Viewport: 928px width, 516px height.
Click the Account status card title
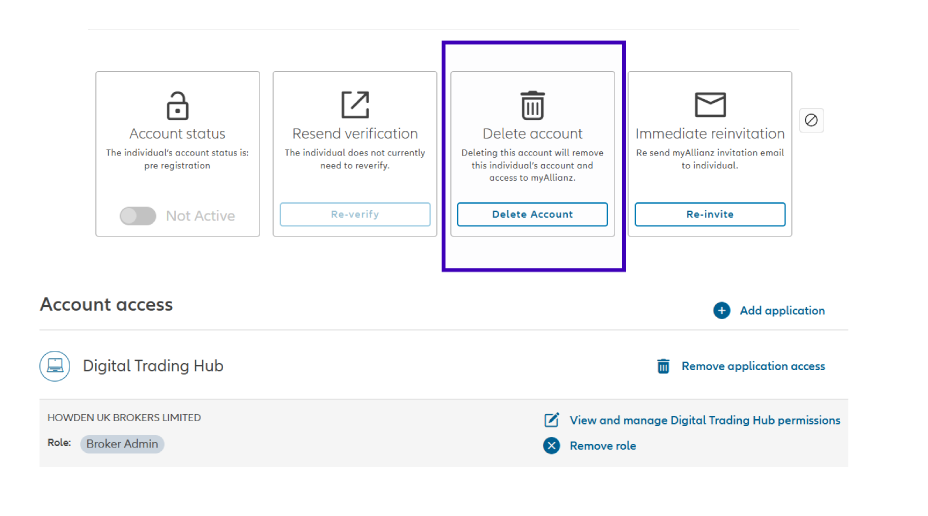tap(178, 134)
